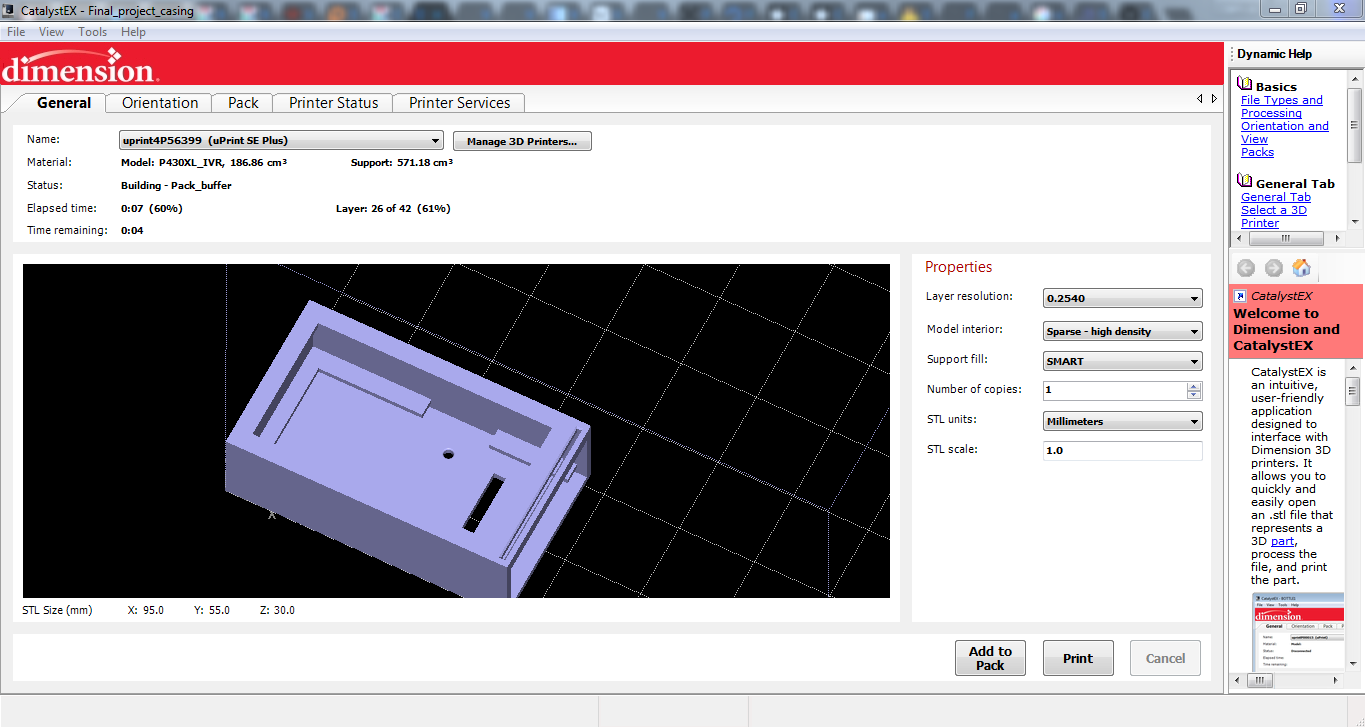Switch to the Pack tab

[x=243, y=103]
